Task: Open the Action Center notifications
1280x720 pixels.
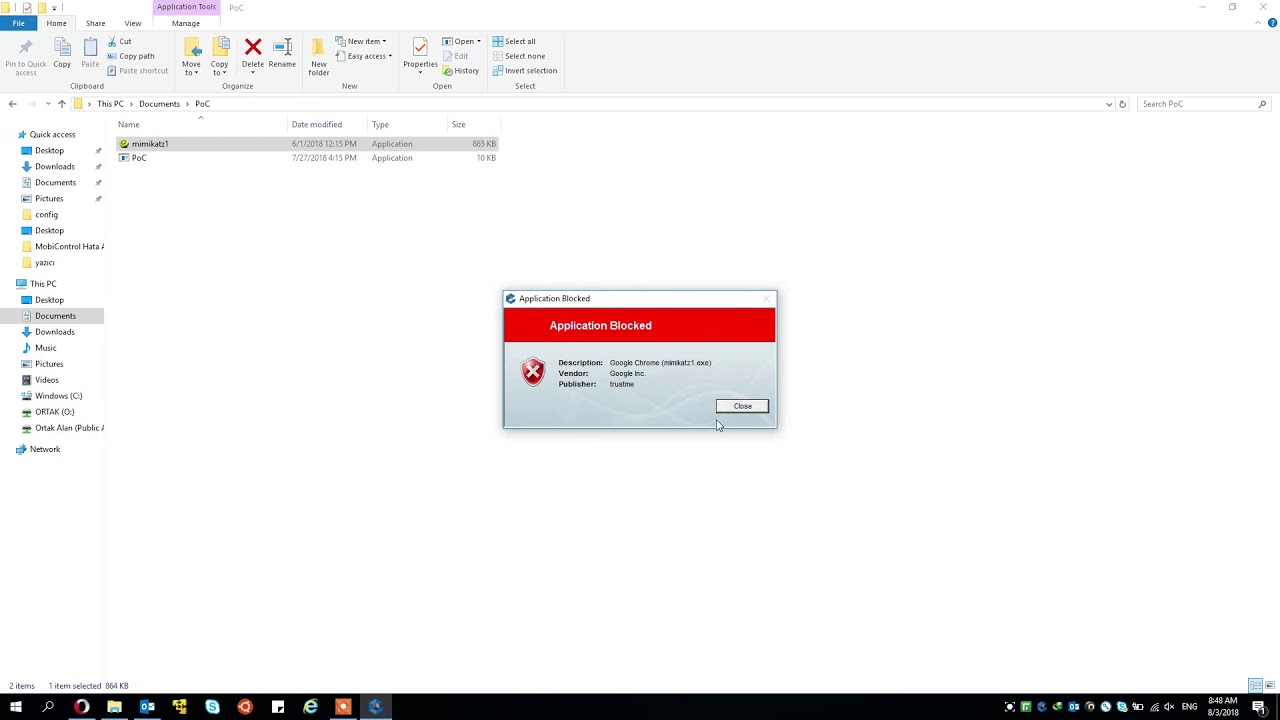Action: tap(1259, 707)
